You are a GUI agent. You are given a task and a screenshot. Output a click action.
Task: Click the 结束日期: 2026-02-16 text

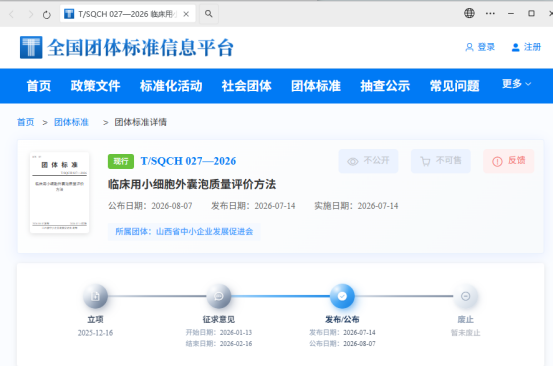click(219, 344)
